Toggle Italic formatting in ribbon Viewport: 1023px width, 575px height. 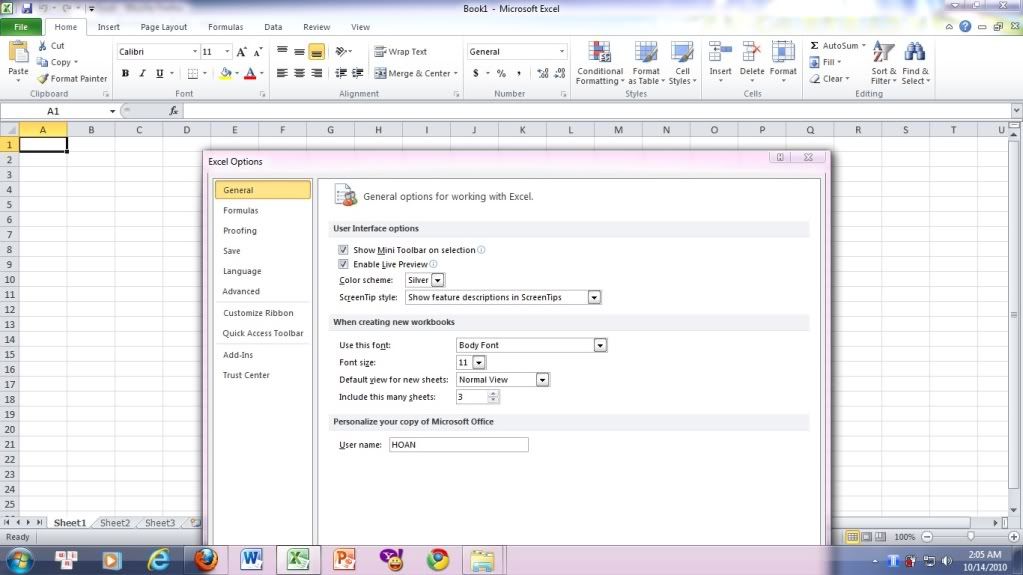(142, 74)
